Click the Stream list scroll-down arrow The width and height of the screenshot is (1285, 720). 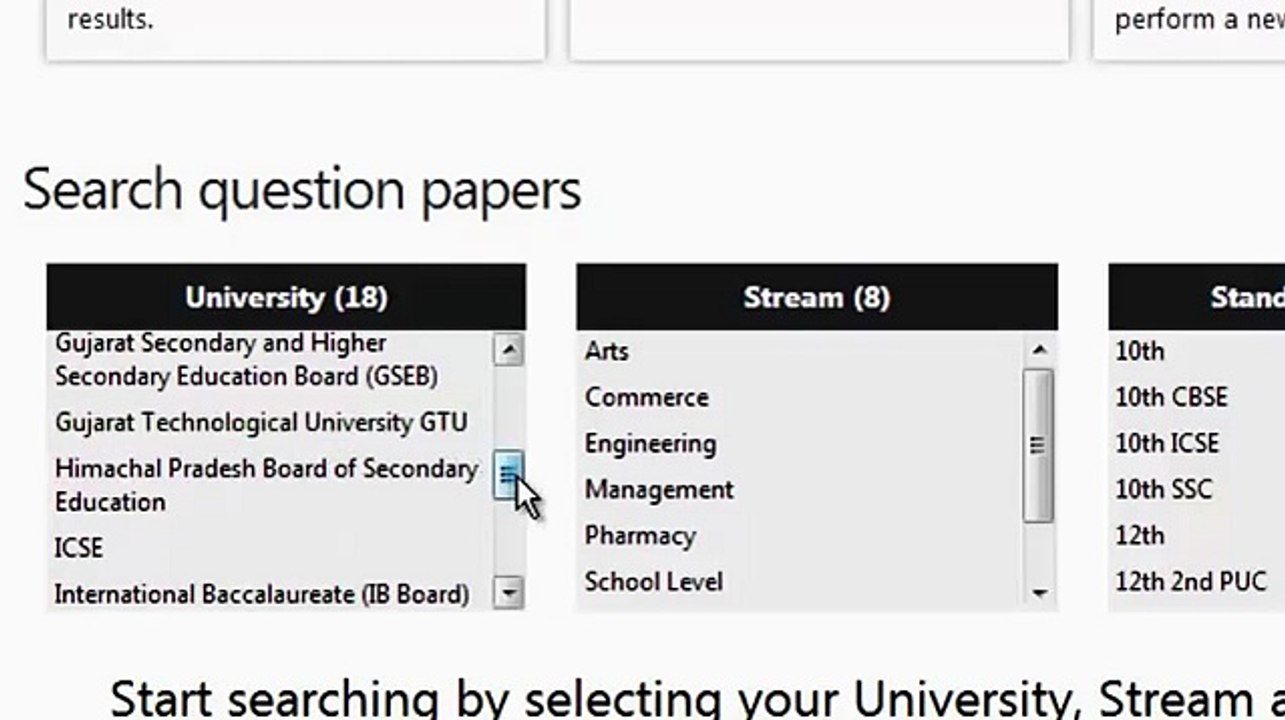click(x=1039, y=593)
